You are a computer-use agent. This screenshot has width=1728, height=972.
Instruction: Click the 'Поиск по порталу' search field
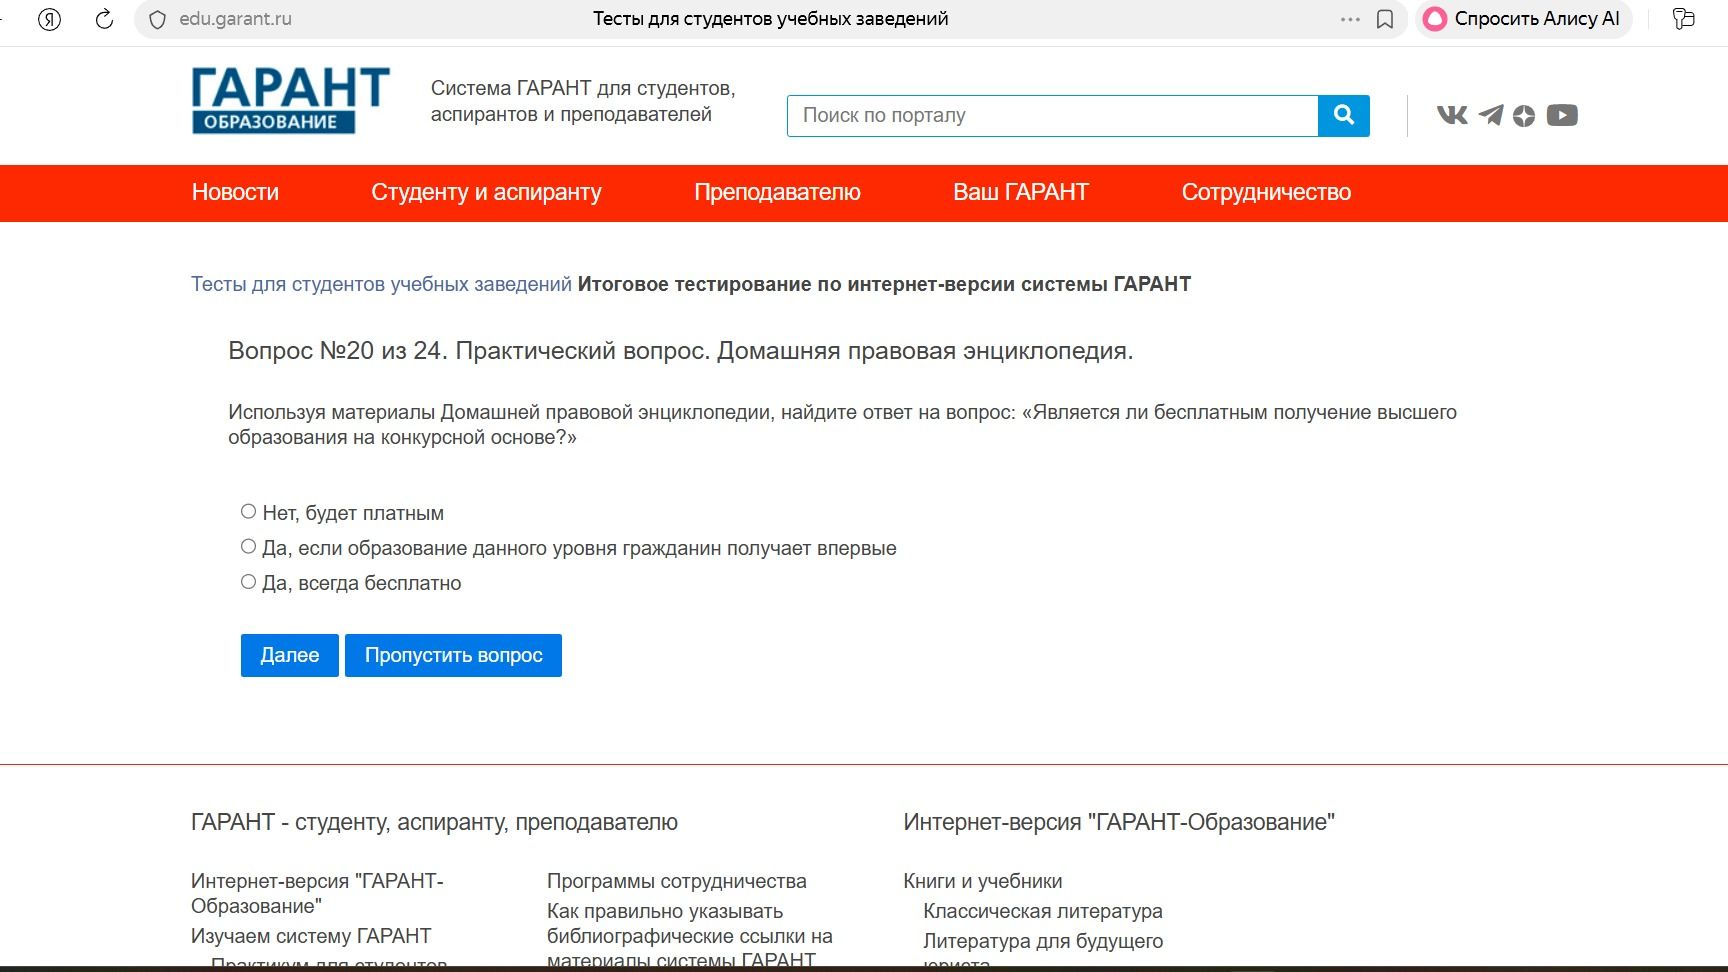(1052, 116)
